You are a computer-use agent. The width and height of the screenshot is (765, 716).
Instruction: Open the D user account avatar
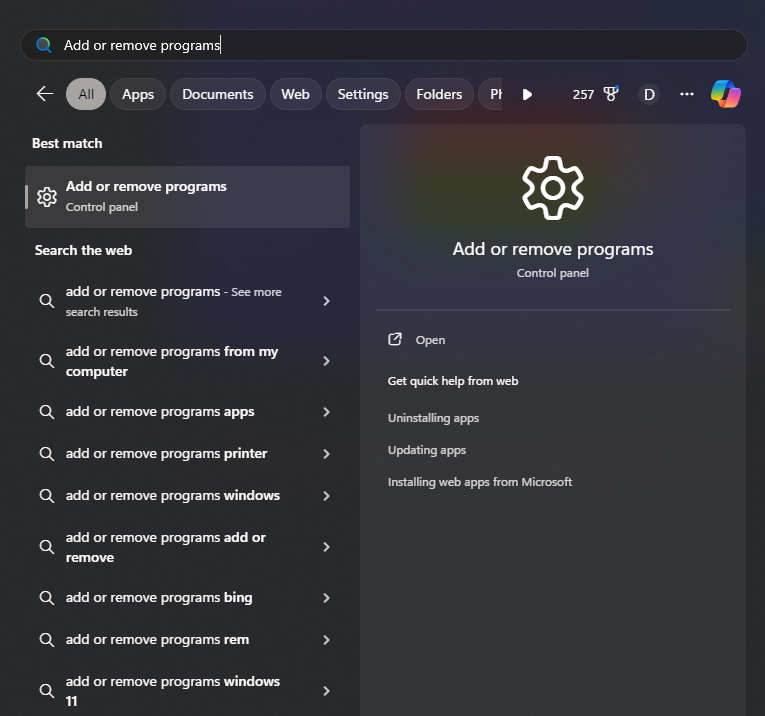point(649,94)
